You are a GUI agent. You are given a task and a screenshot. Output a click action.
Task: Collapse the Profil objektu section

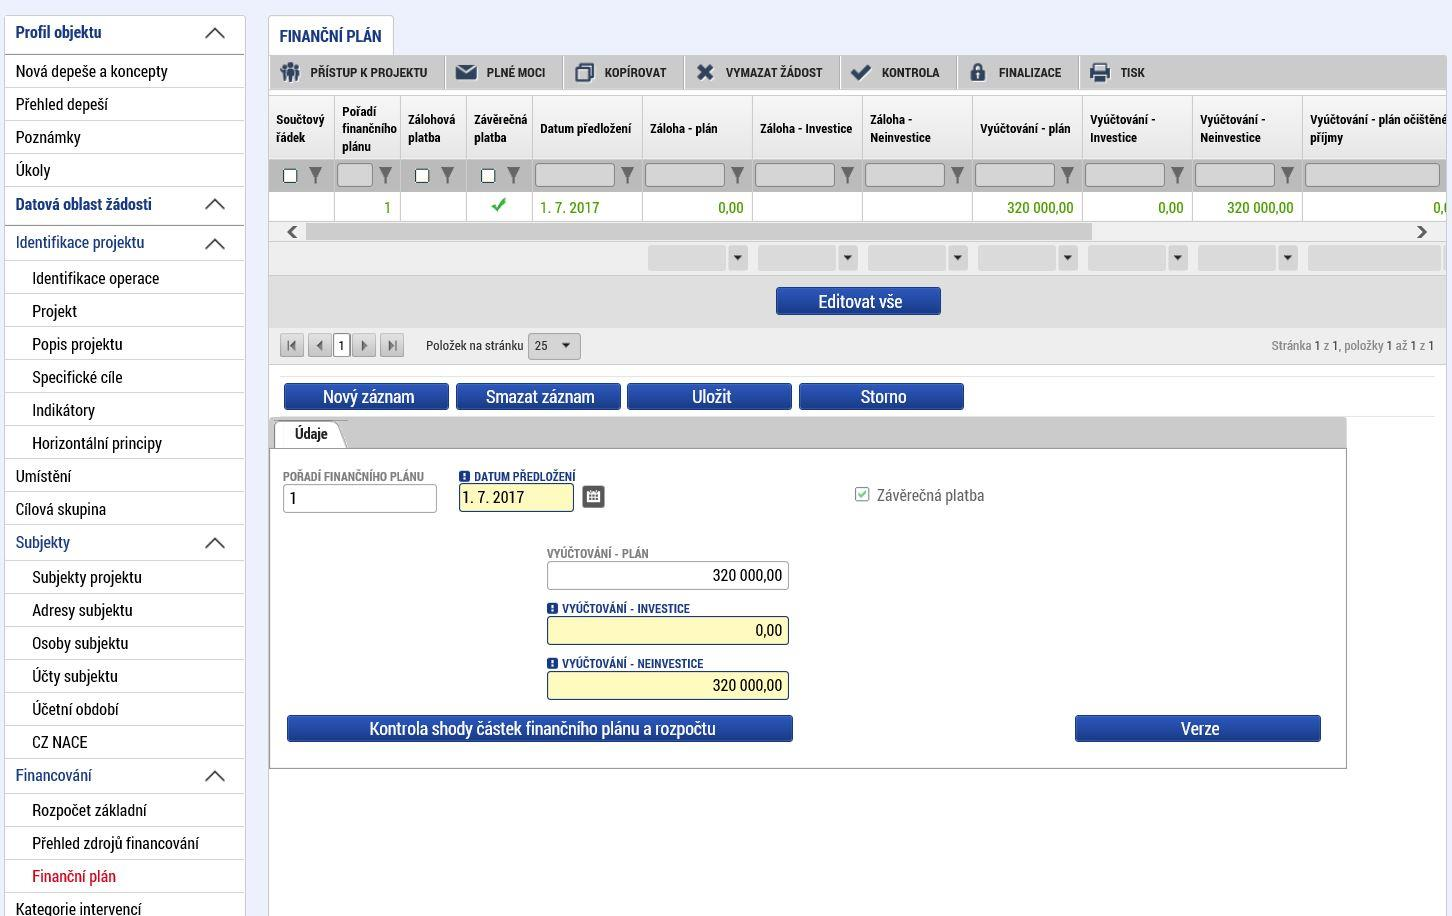(215, 33)
